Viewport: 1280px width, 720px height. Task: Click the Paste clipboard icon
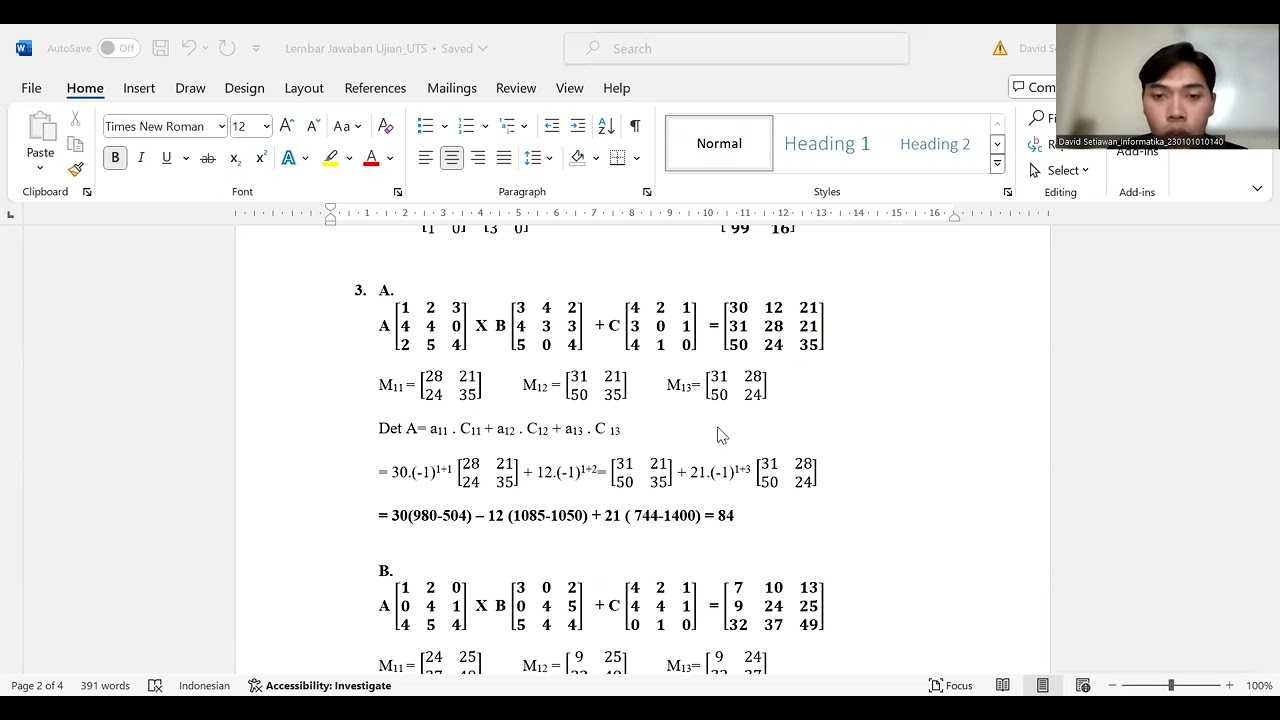tap(41, 127)
